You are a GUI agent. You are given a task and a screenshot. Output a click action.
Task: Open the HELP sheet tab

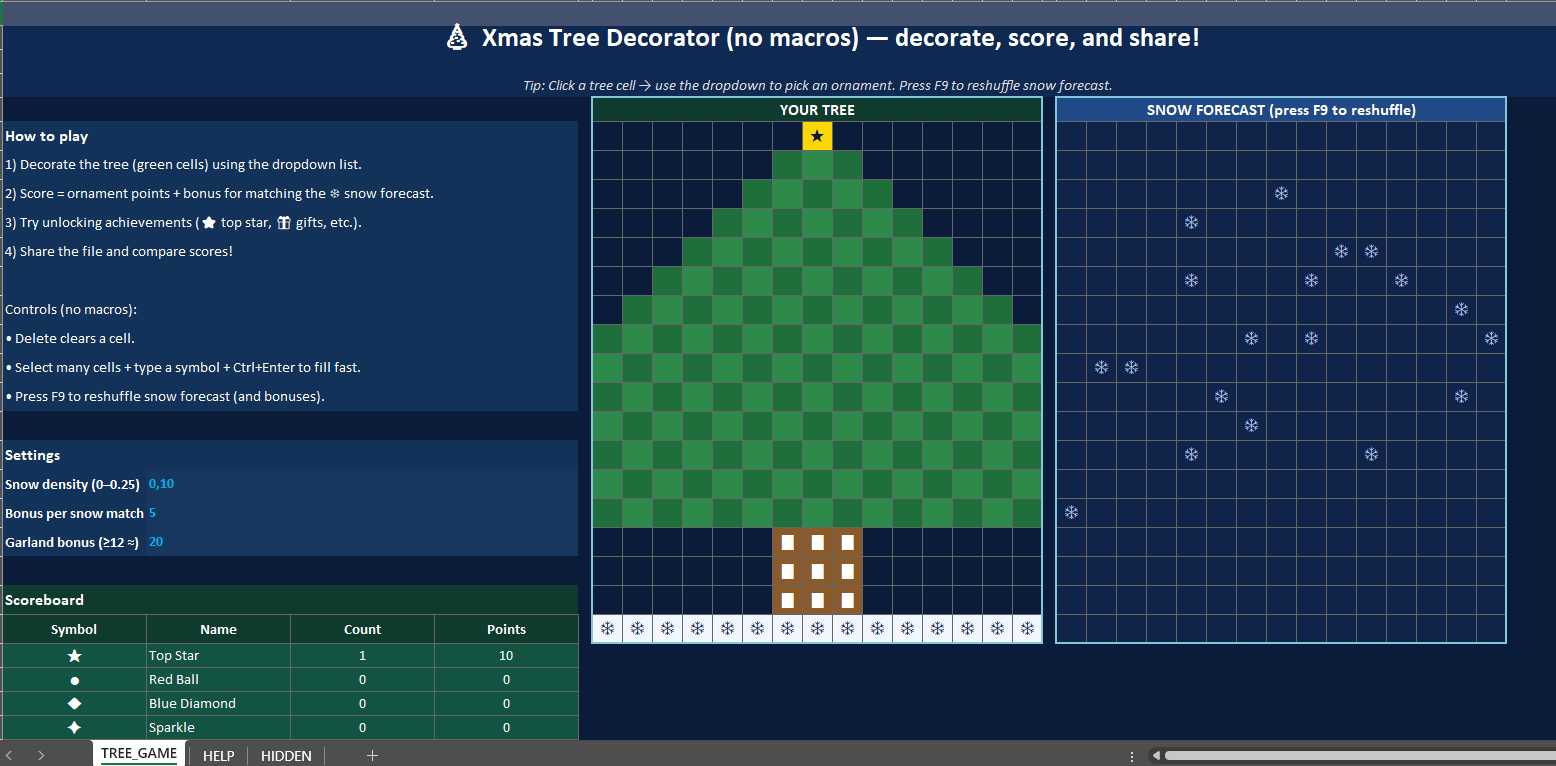[x=218, y=756]
